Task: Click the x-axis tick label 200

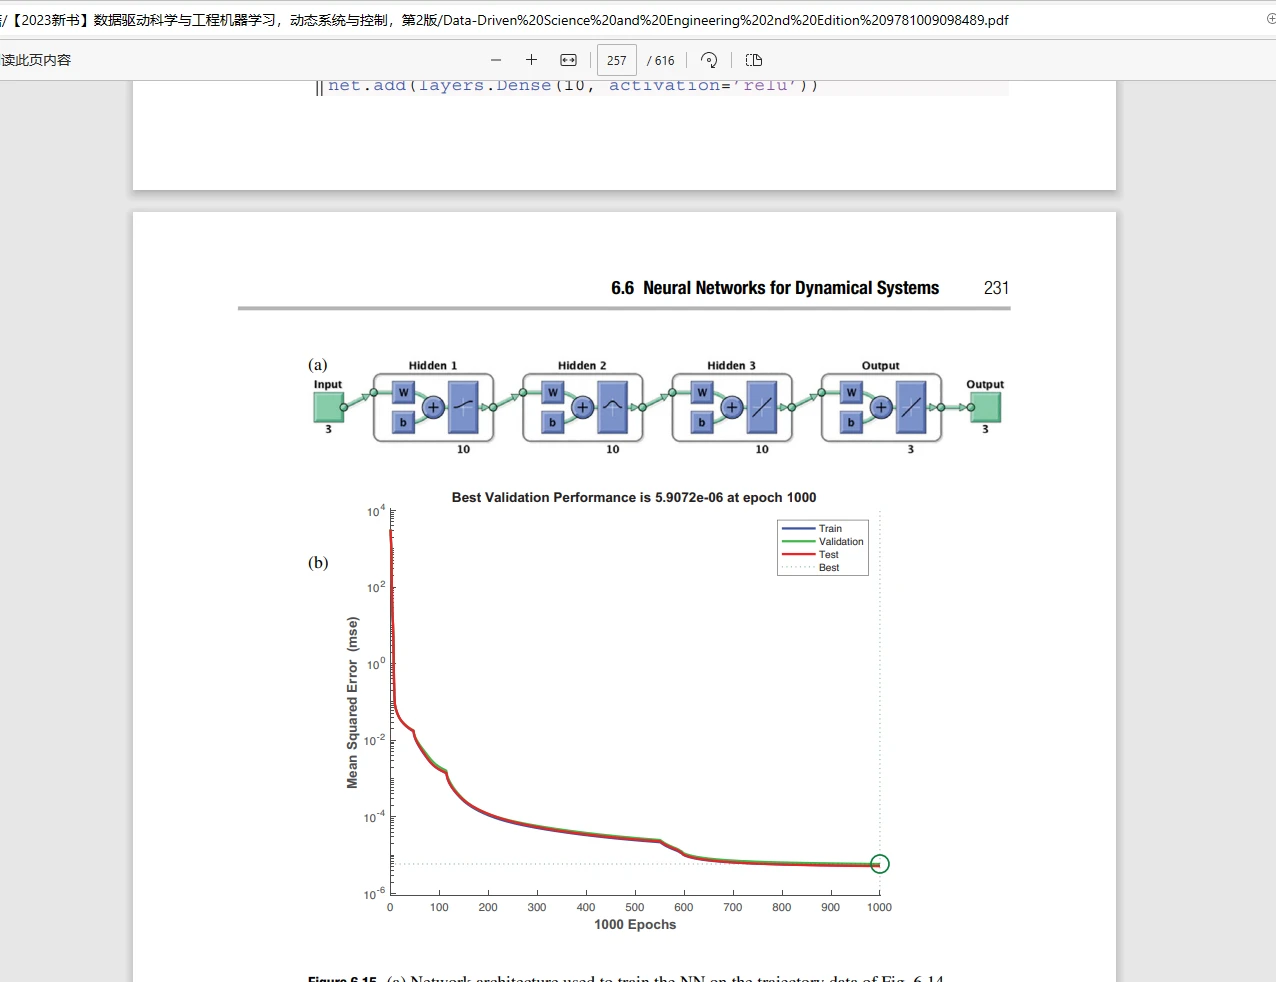Action: pos(488,908)
